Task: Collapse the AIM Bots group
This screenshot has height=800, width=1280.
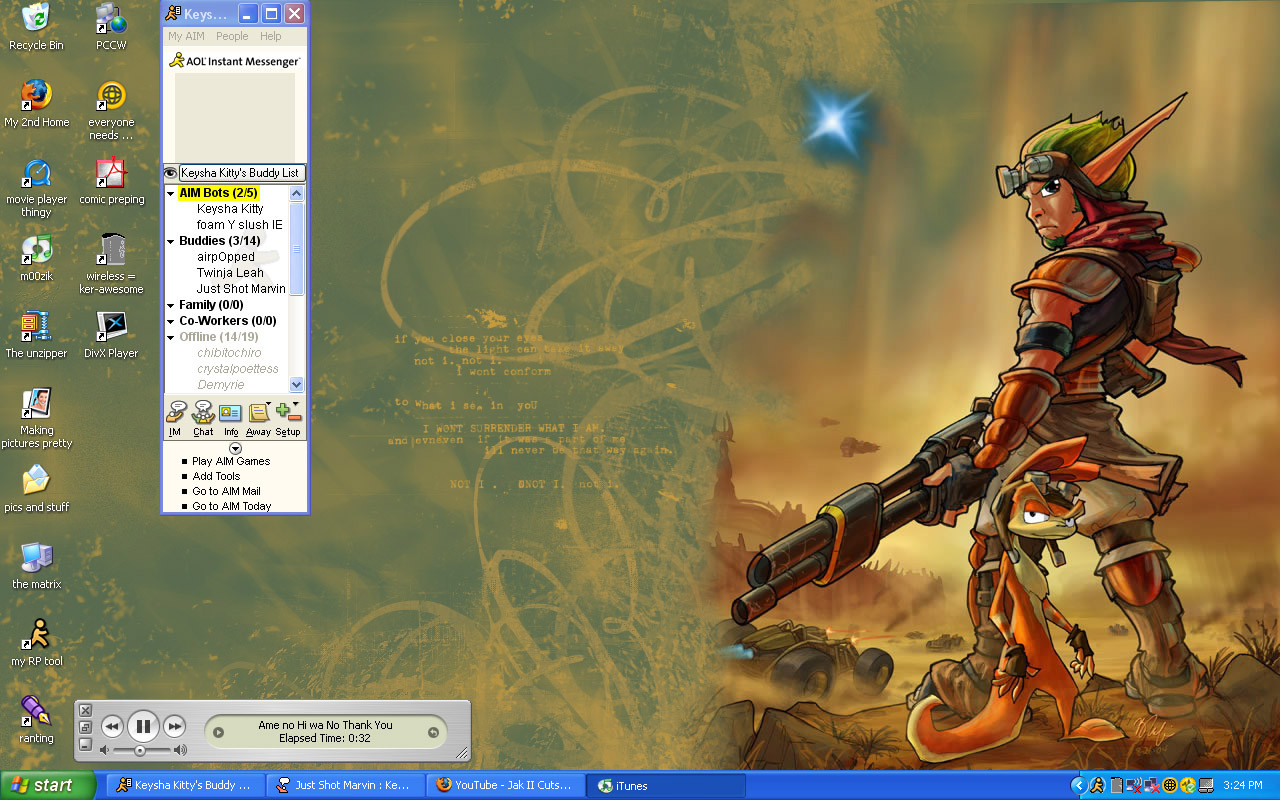Action: (x=171, y=193)
